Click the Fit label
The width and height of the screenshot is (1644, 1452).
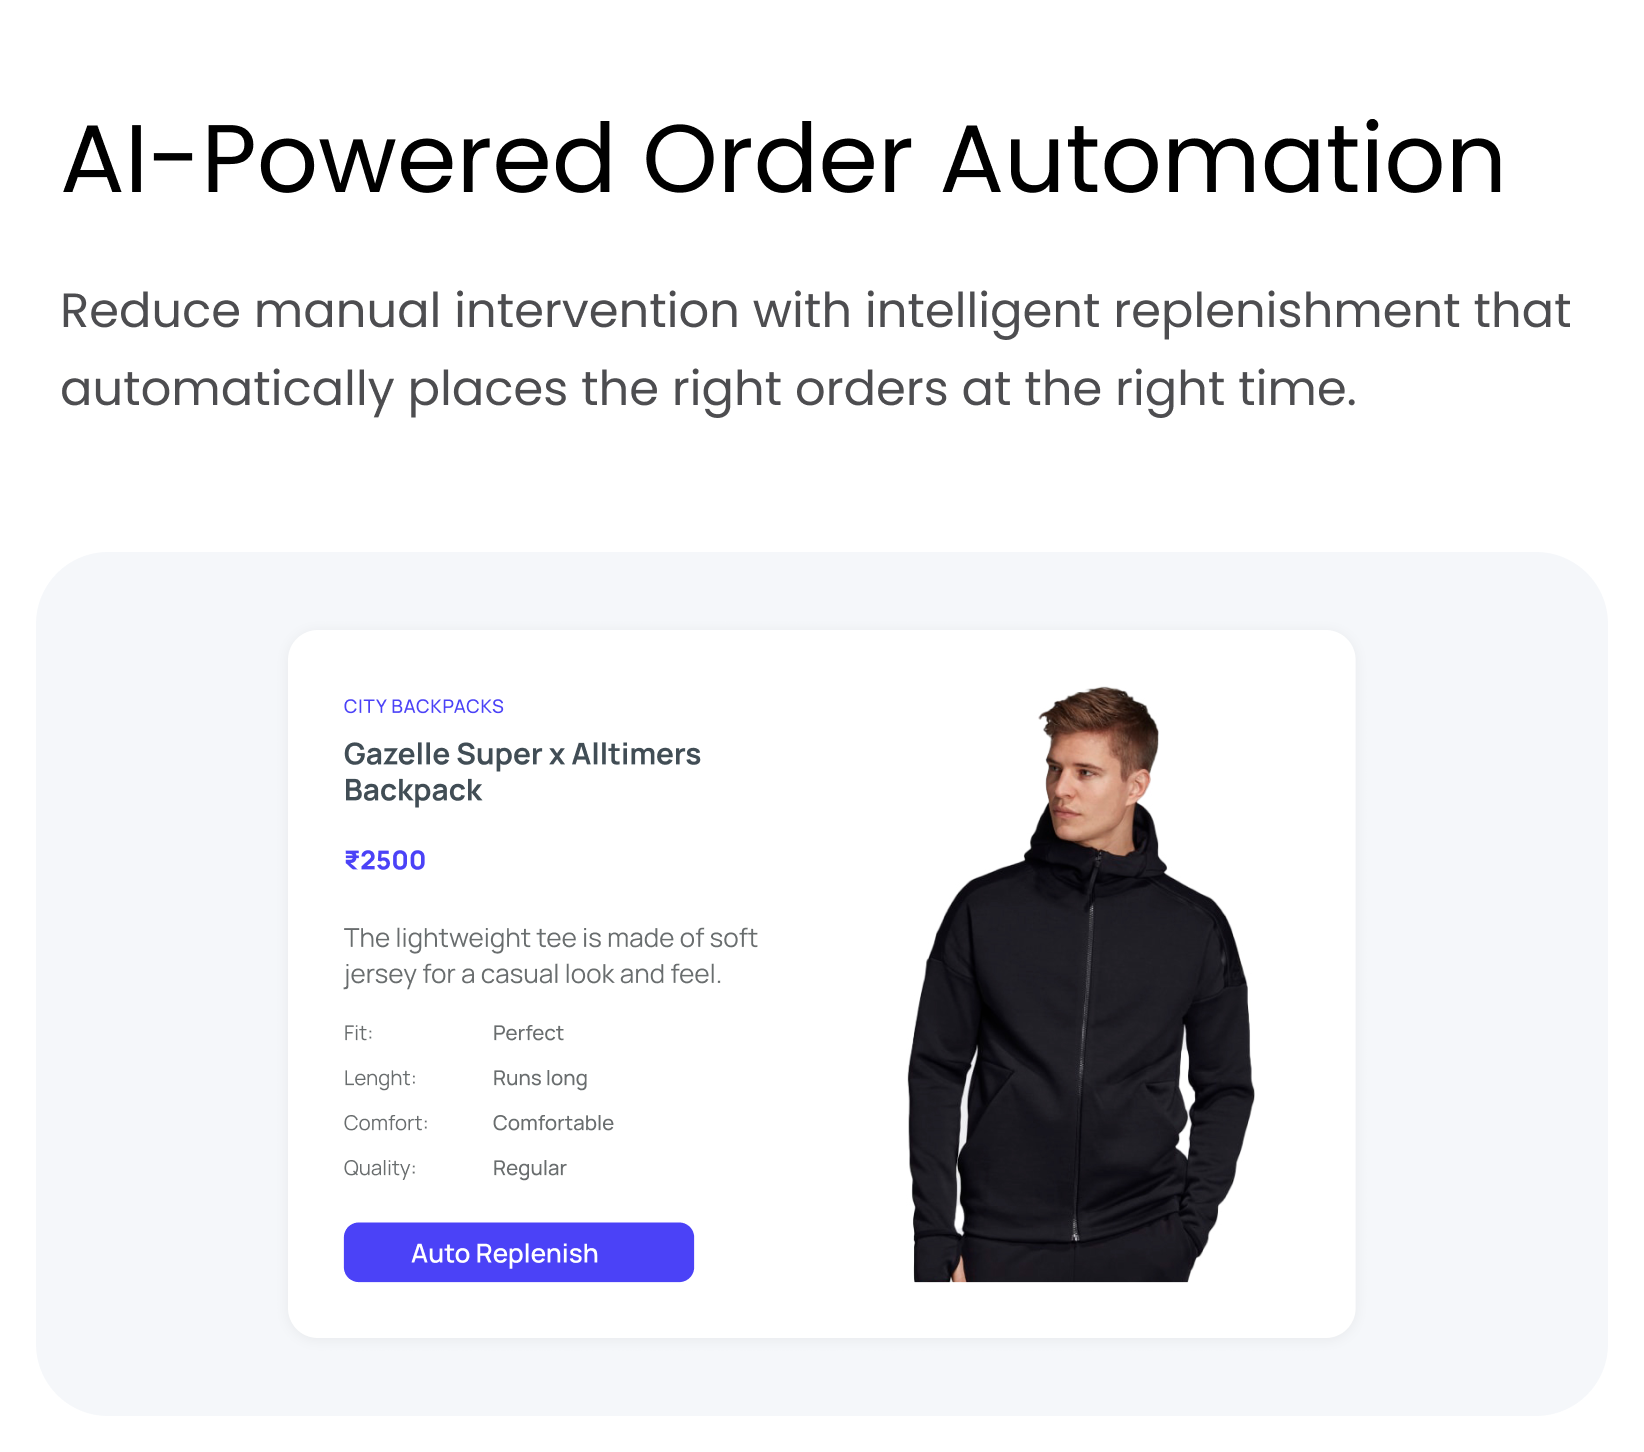(x=358, y=1033)
